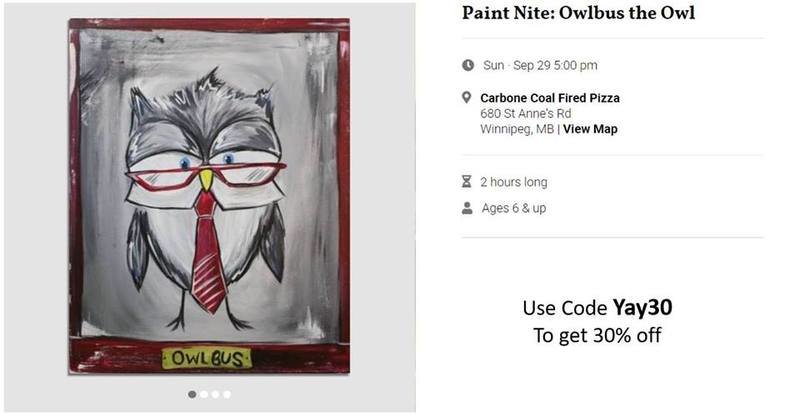Click the To get 30% off text
800x417 pixels.
point(597,336)
